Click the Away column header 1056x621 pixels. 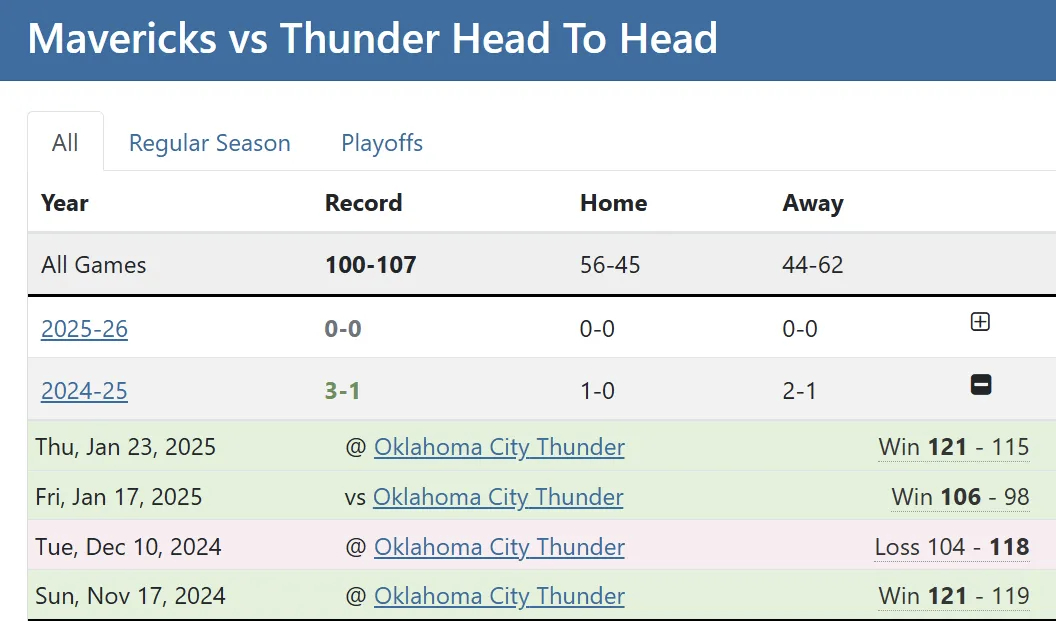813,203
